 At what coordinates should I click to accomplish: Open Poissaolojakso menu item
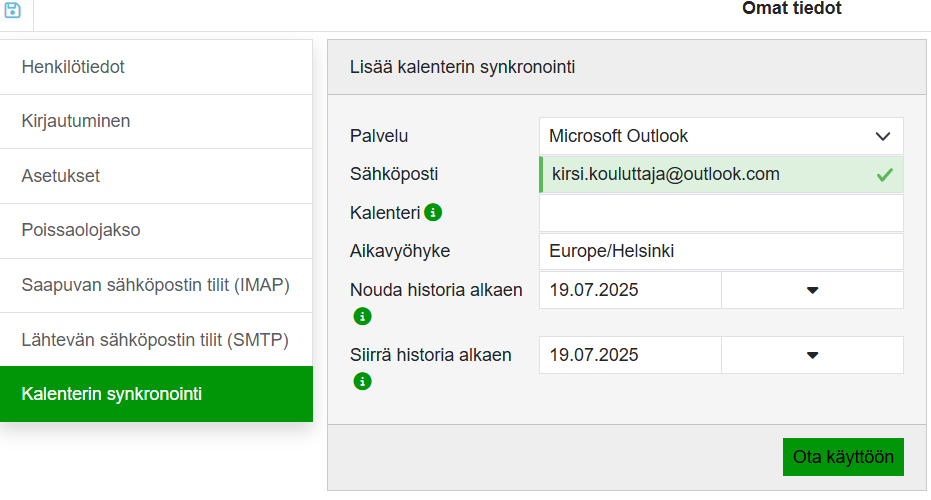156,230
